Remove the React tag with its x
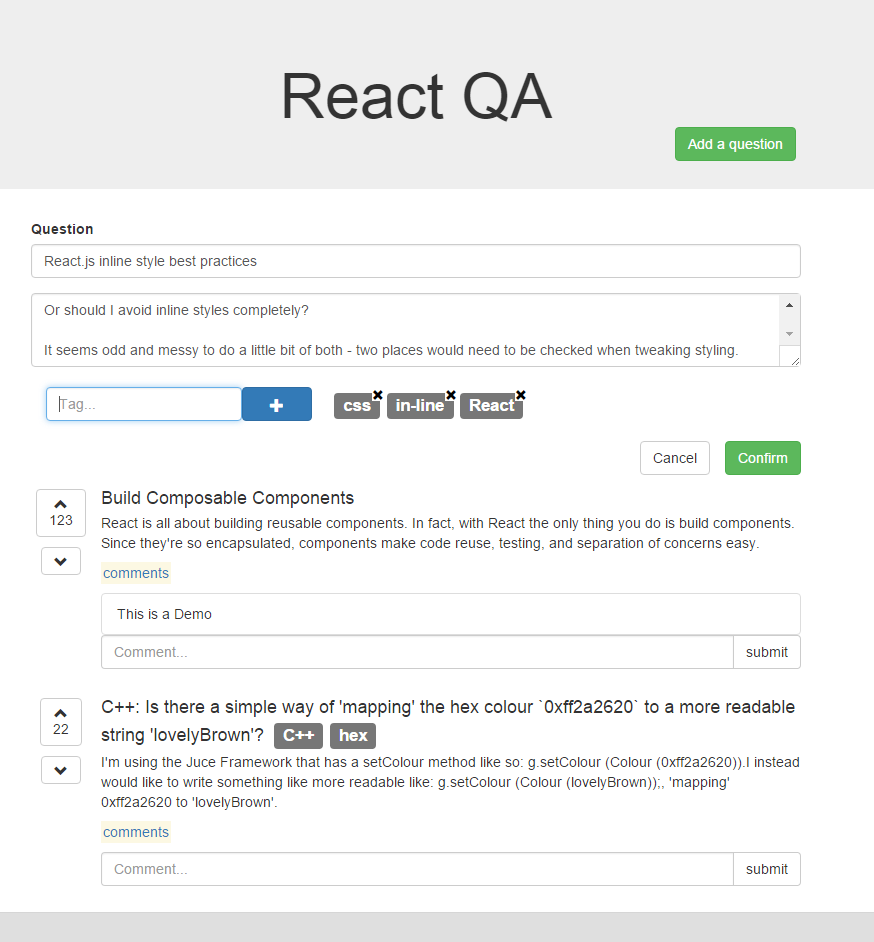 pyautogui.click(x=520, y=395)
